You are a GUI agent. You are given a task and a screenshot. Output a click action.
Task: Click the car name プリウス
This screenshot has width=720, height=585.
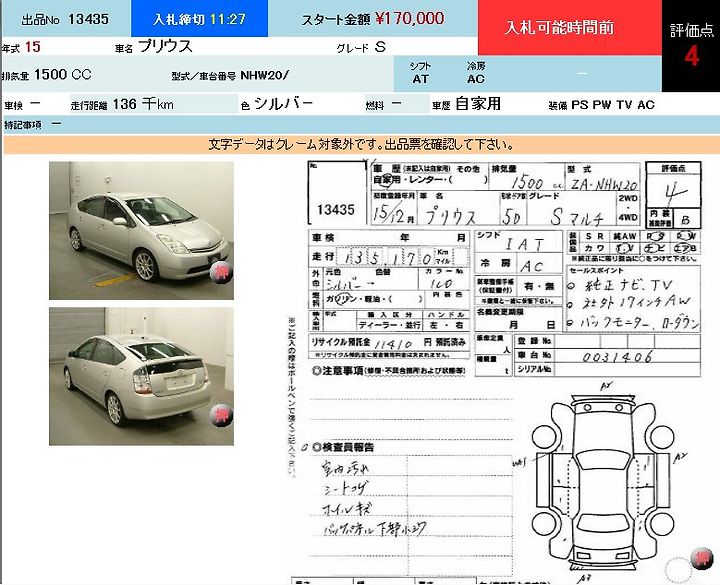pyautogui.click(x=165, y=46)
